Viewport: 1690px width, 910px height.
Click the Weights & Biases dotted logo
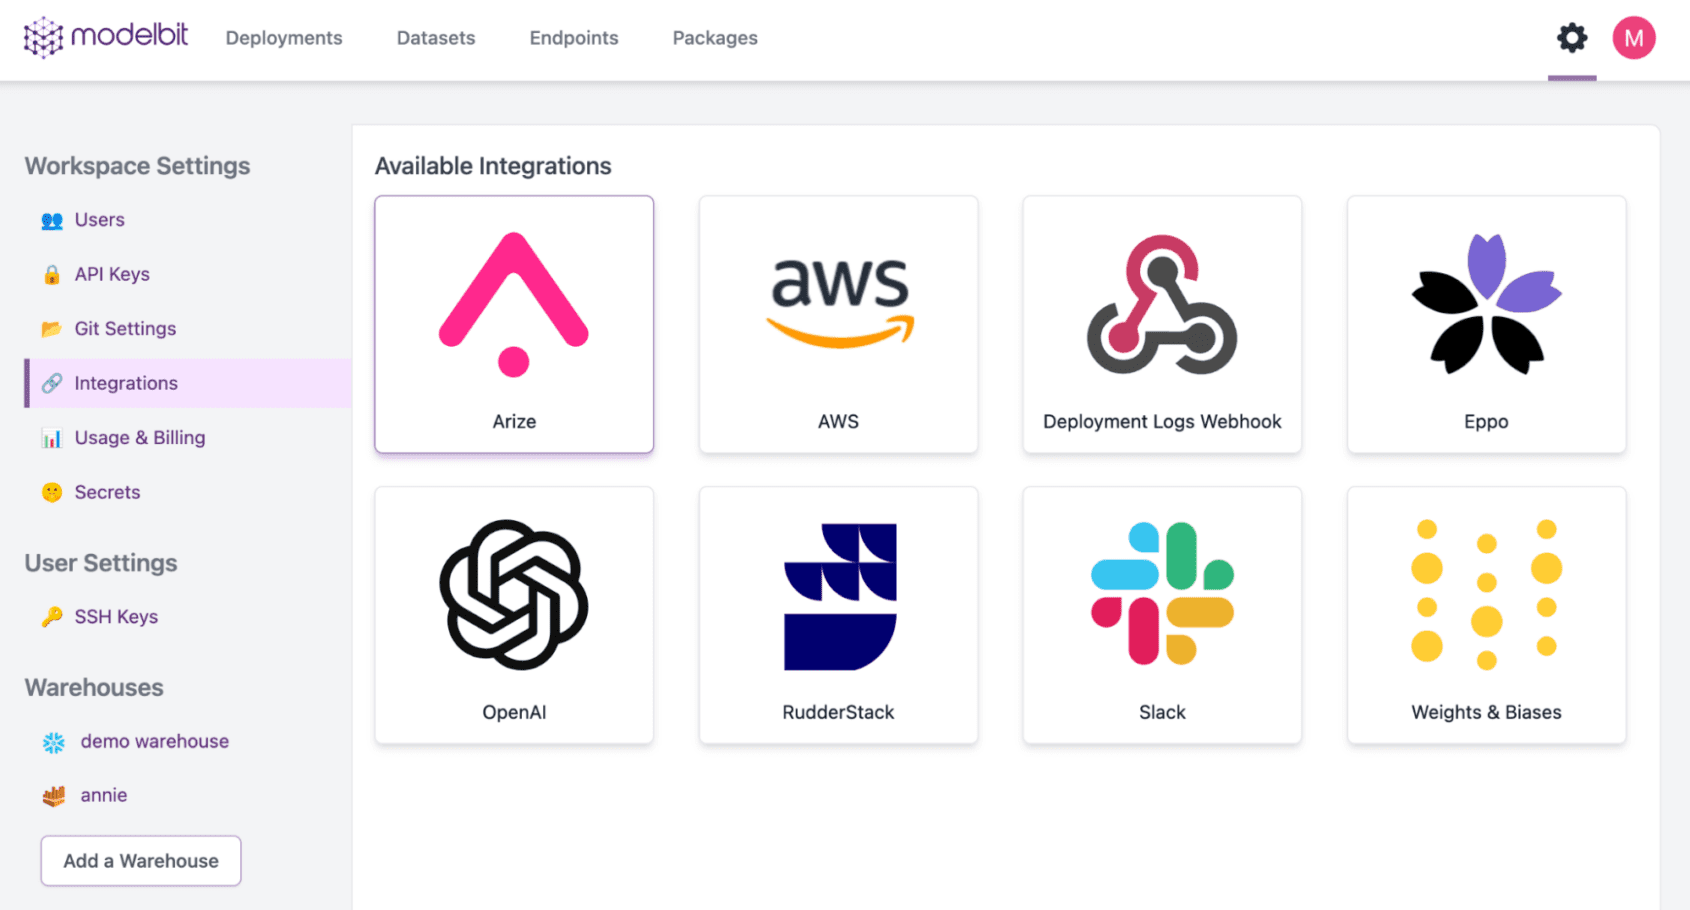[x=1486, y=594]
